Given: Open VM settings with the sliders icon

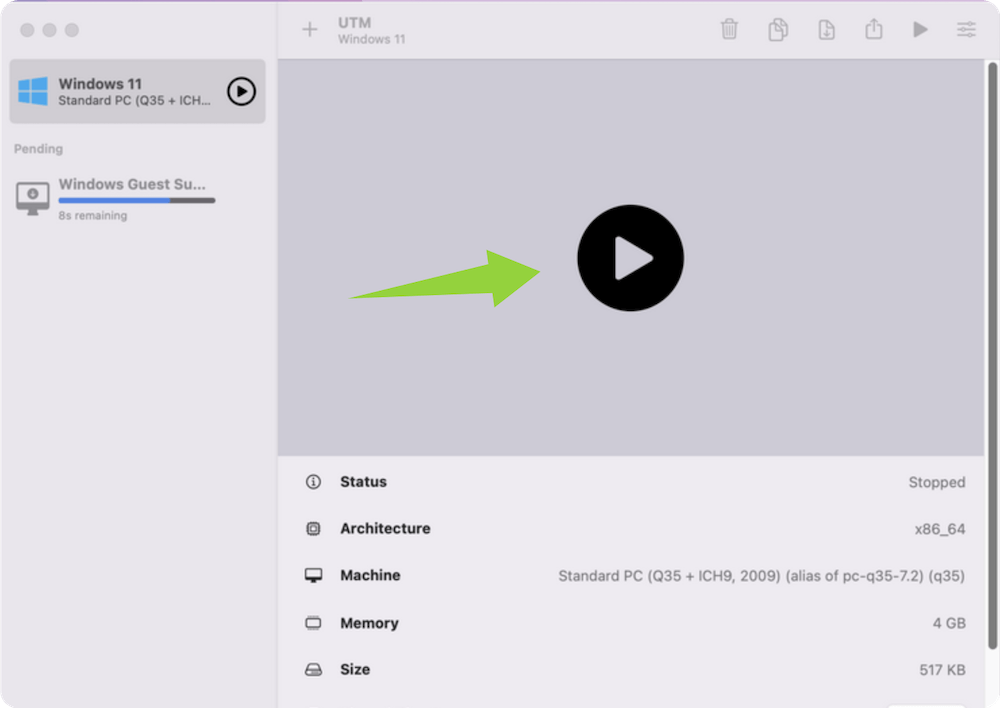Looking at the screenshot, I should click(x=966, y=30).
